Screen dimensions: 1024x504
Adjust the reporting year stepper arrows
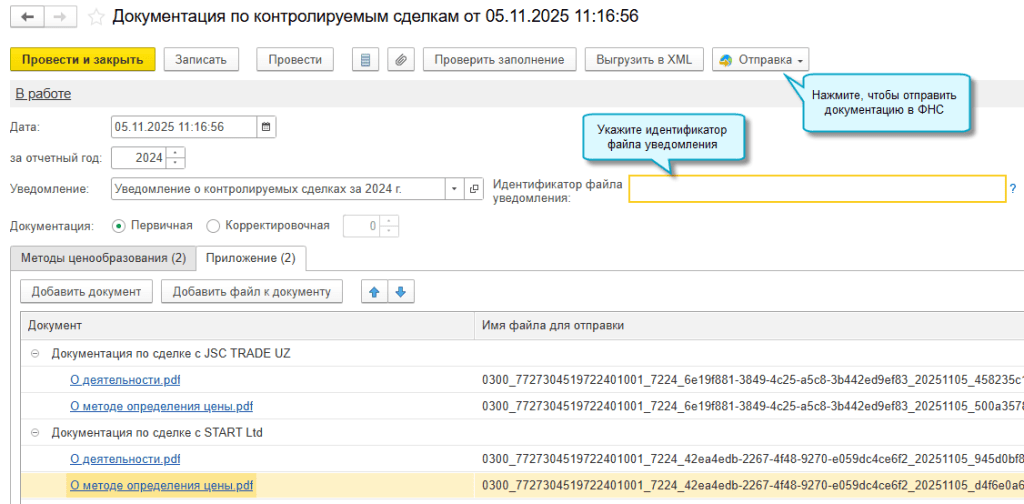pos(176,157)
